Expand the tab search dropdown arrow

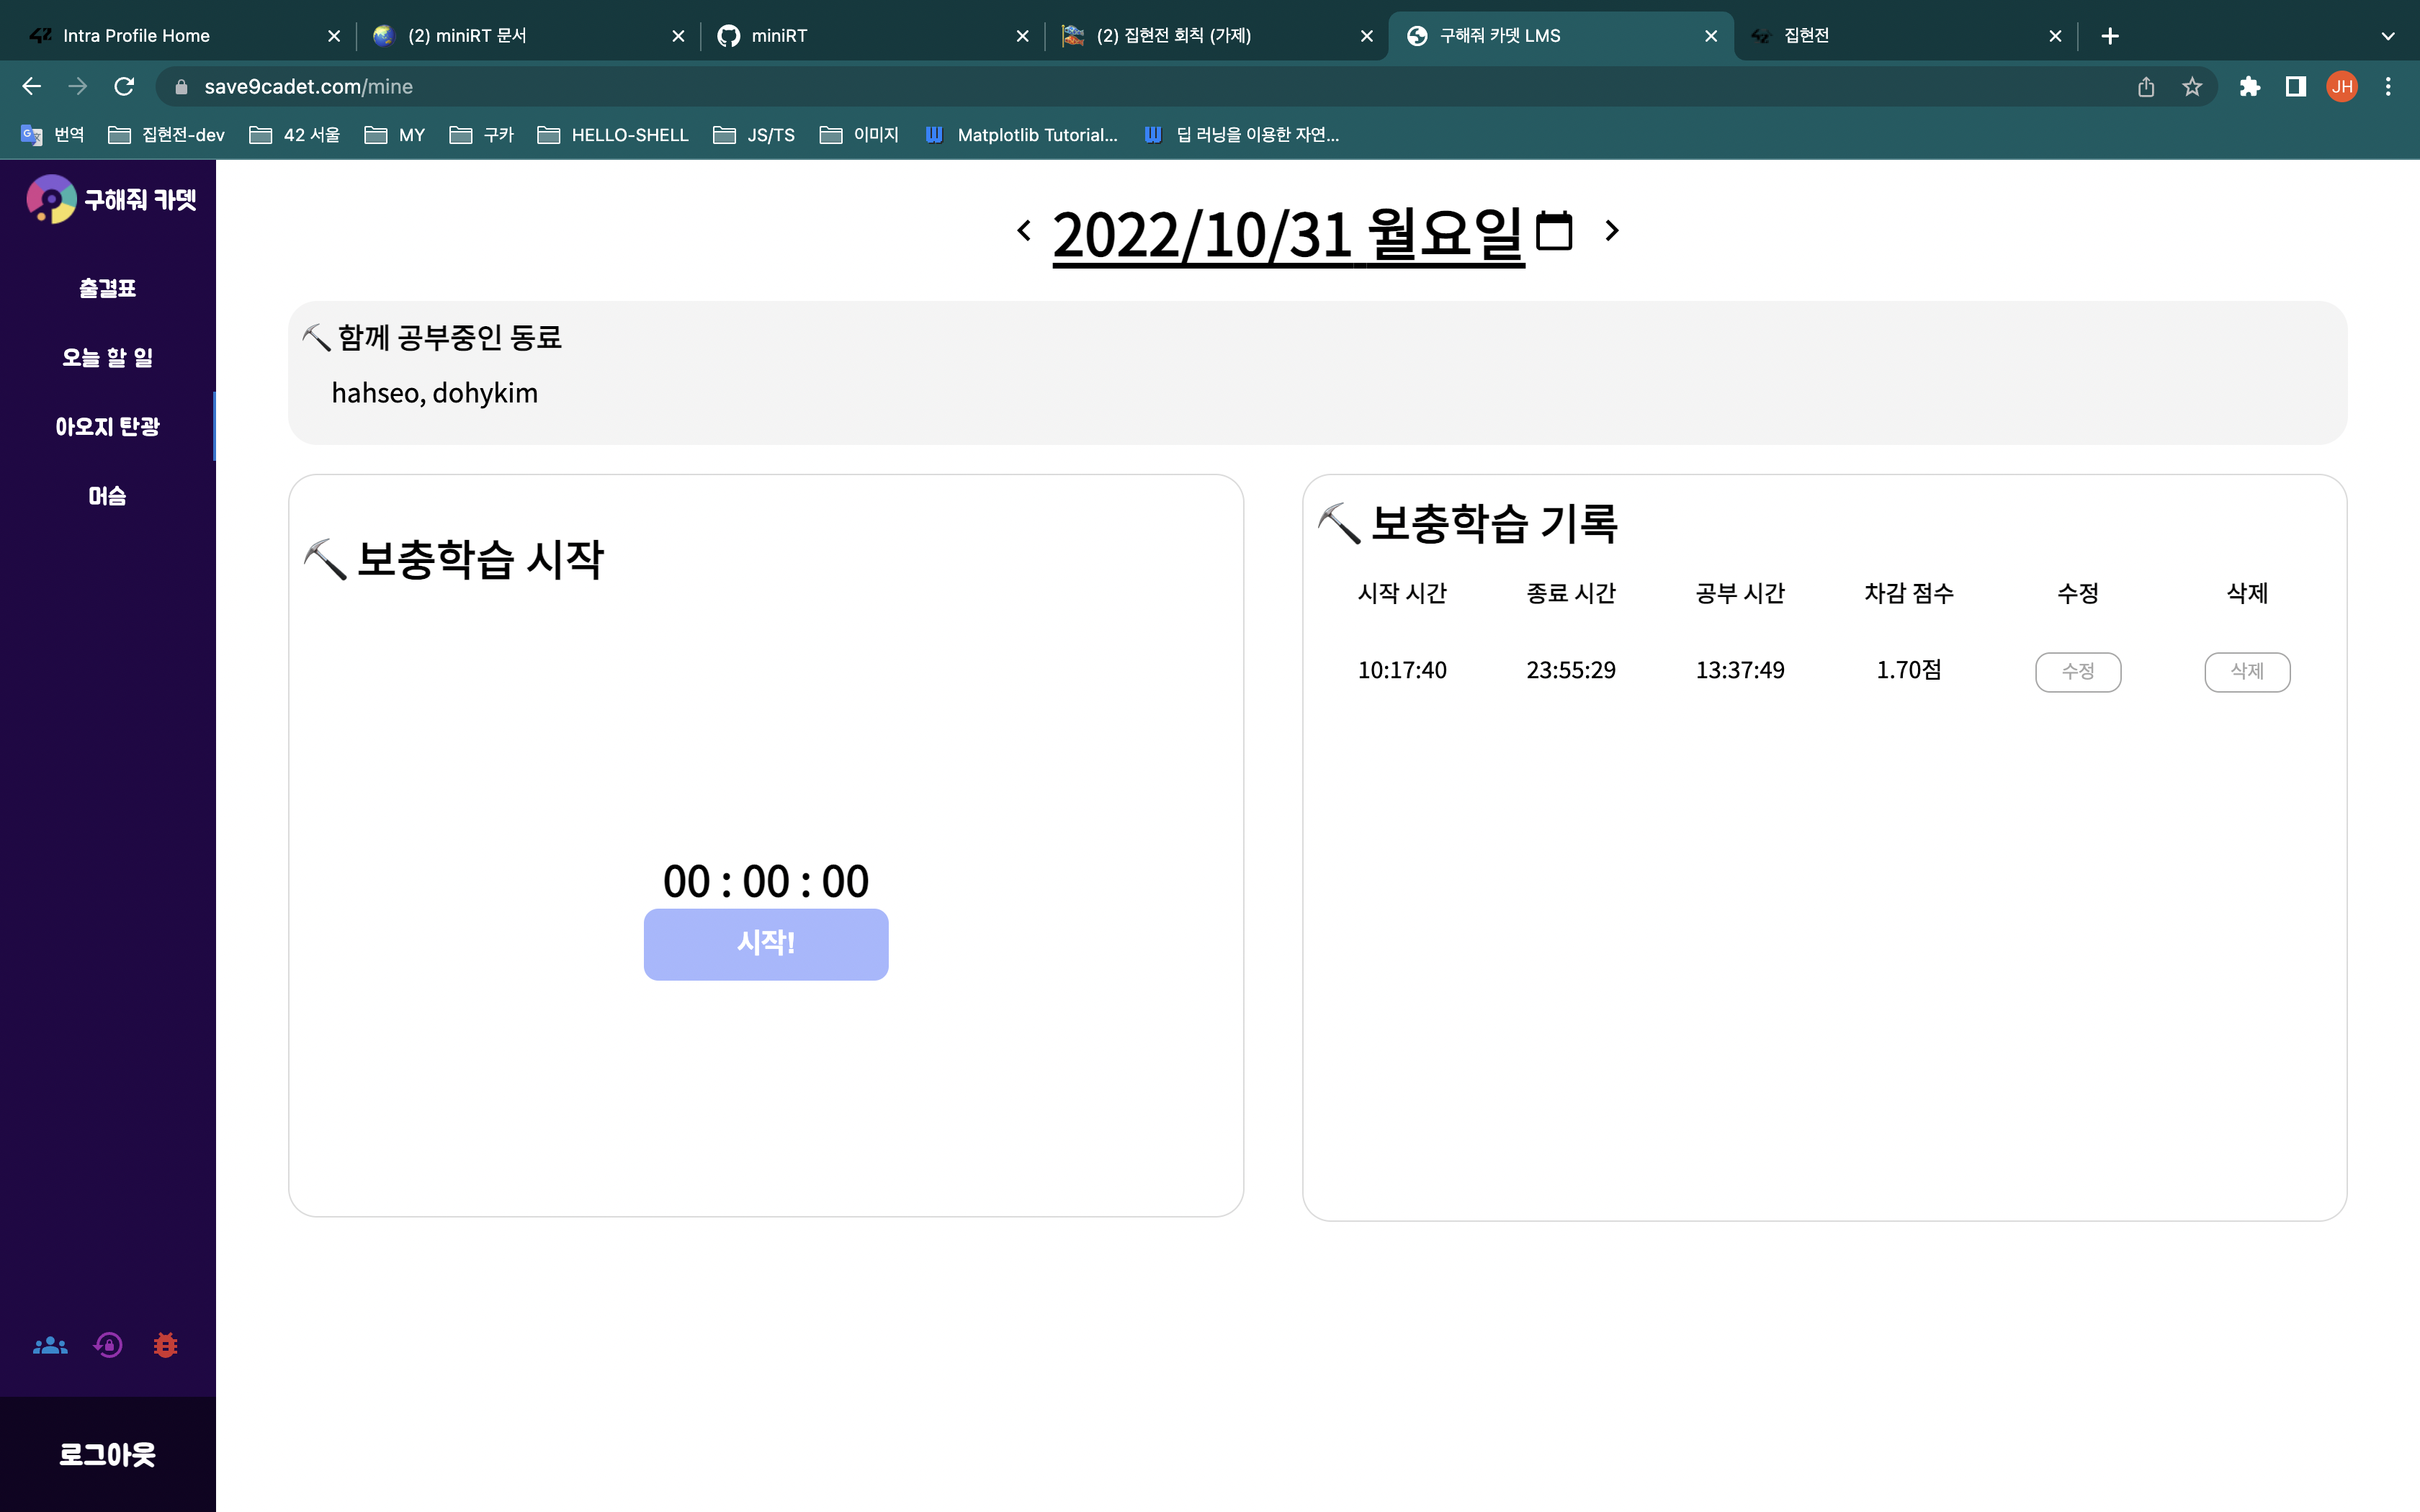[x=2388, y=36]
